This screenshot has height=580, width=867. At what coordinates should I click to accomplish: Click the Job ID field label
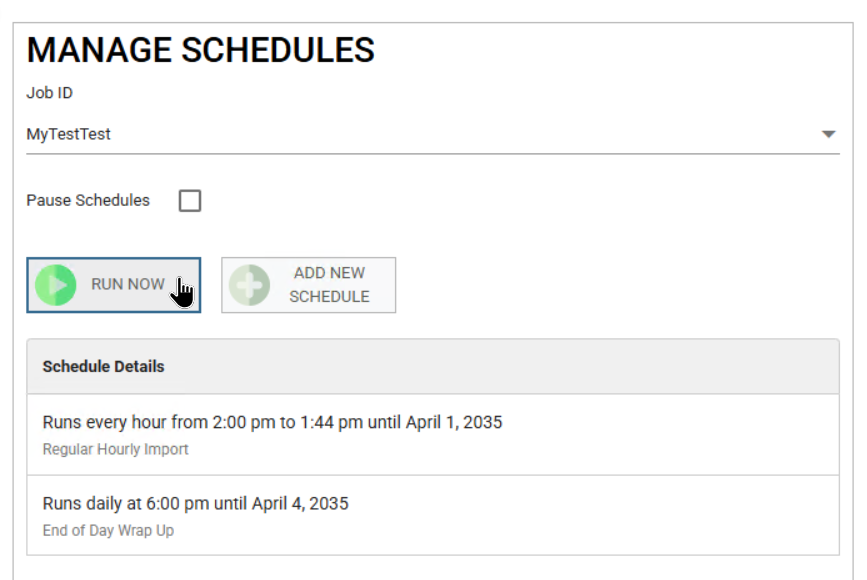(49, 94)
